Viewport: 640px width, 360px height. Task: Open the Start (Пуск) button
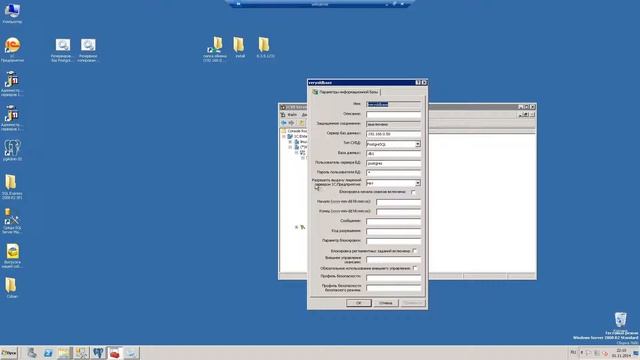click(x=9, y=353)
